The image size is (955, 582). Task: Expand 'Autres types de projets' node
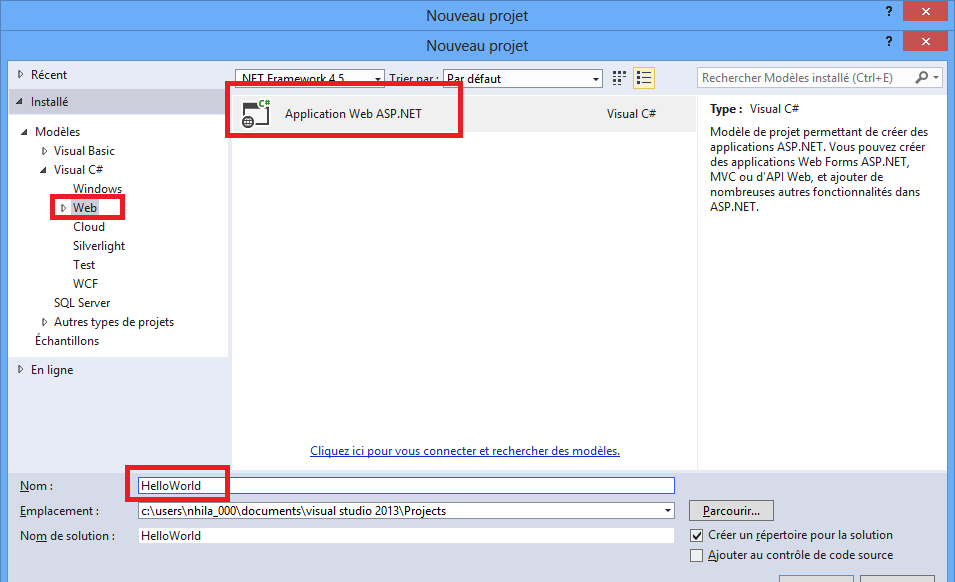[44, 321]
